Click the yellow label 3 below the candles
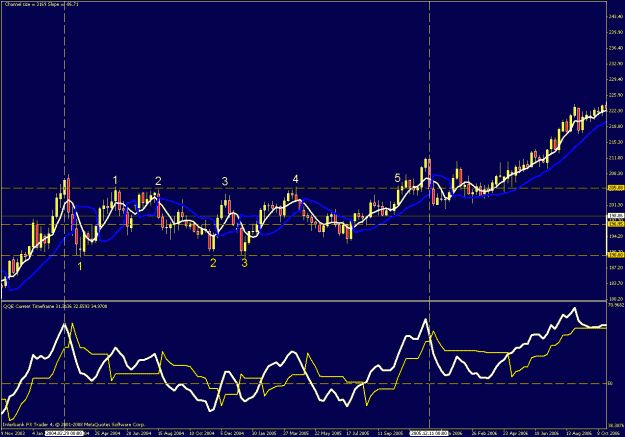625x437 pixels. pos(244,263)
